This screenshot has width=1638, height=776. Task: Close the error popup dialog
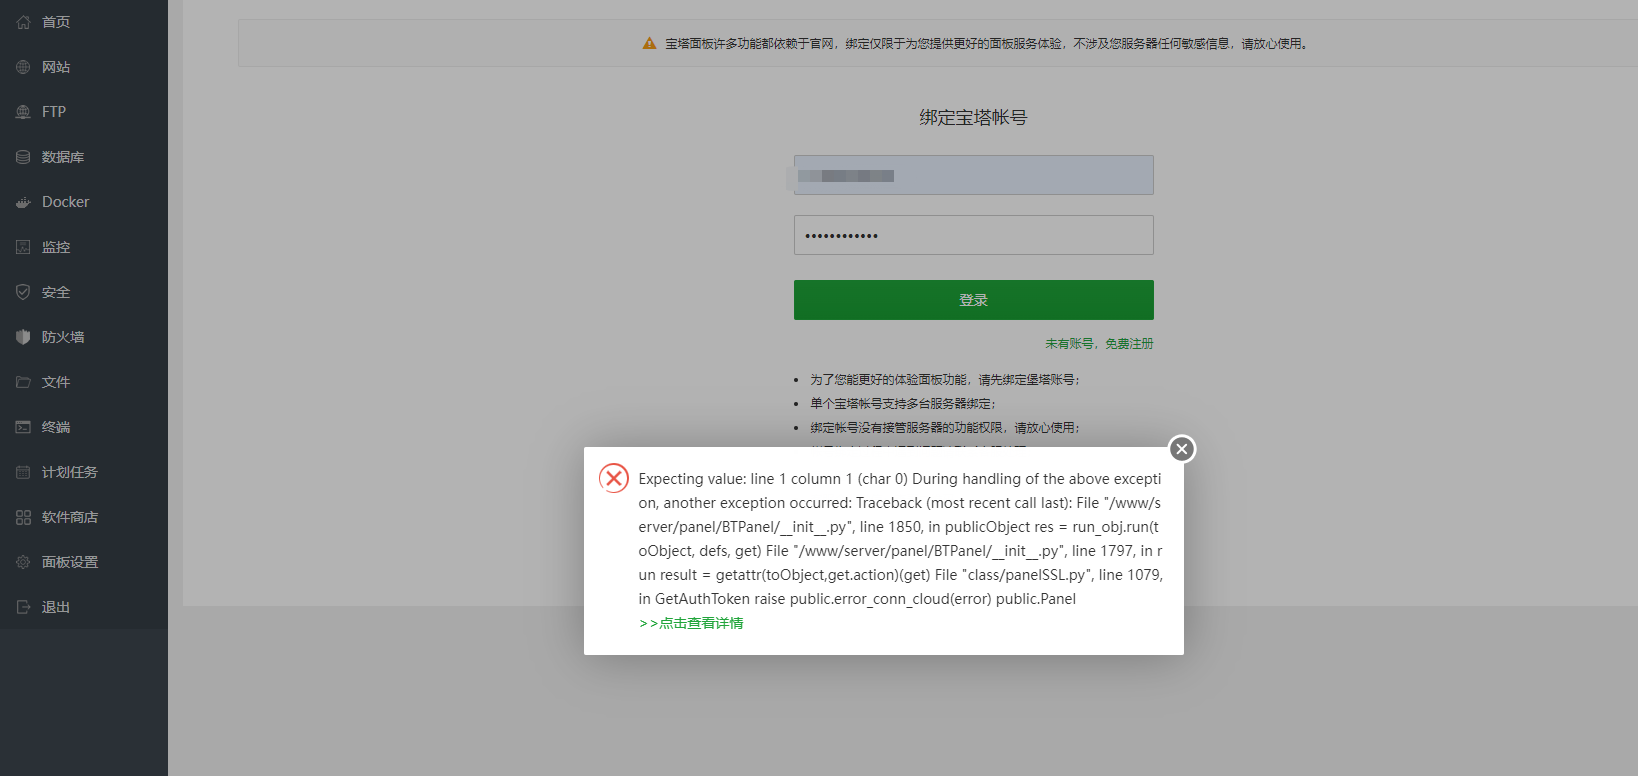[x=1182, y=449]
